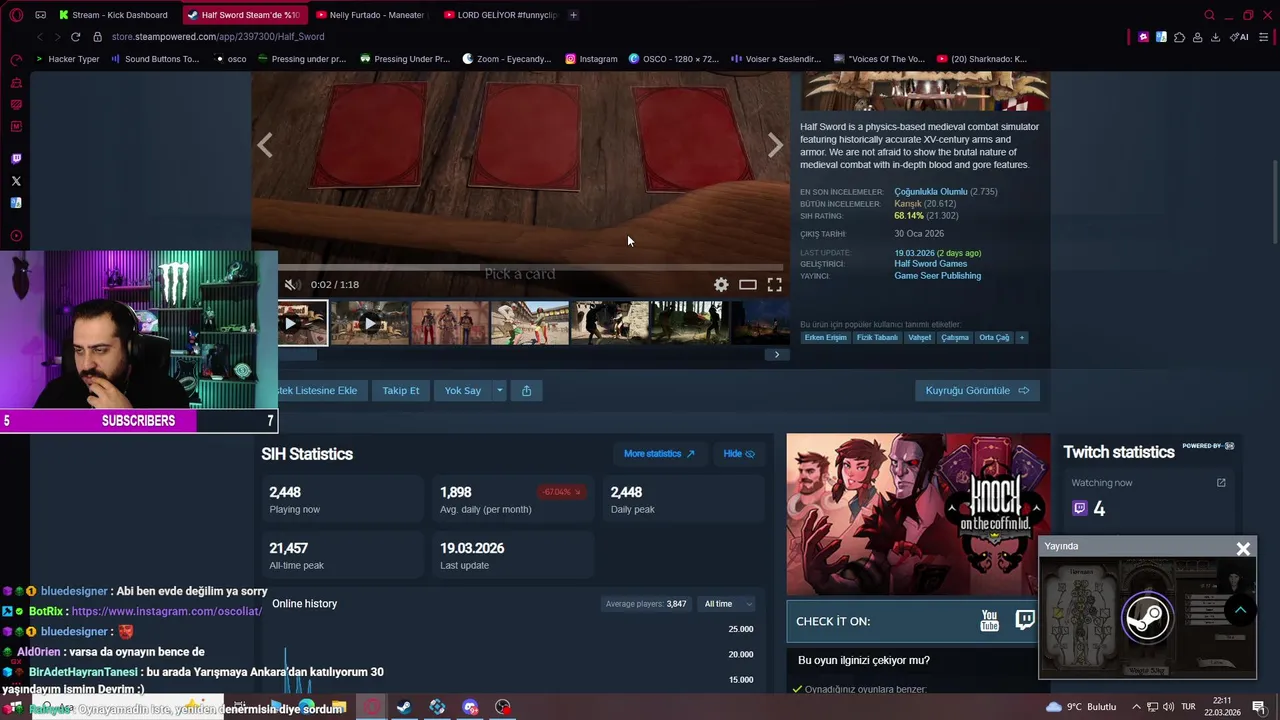
Task: Open the browser downloads icon
Action: point(1215,37)
